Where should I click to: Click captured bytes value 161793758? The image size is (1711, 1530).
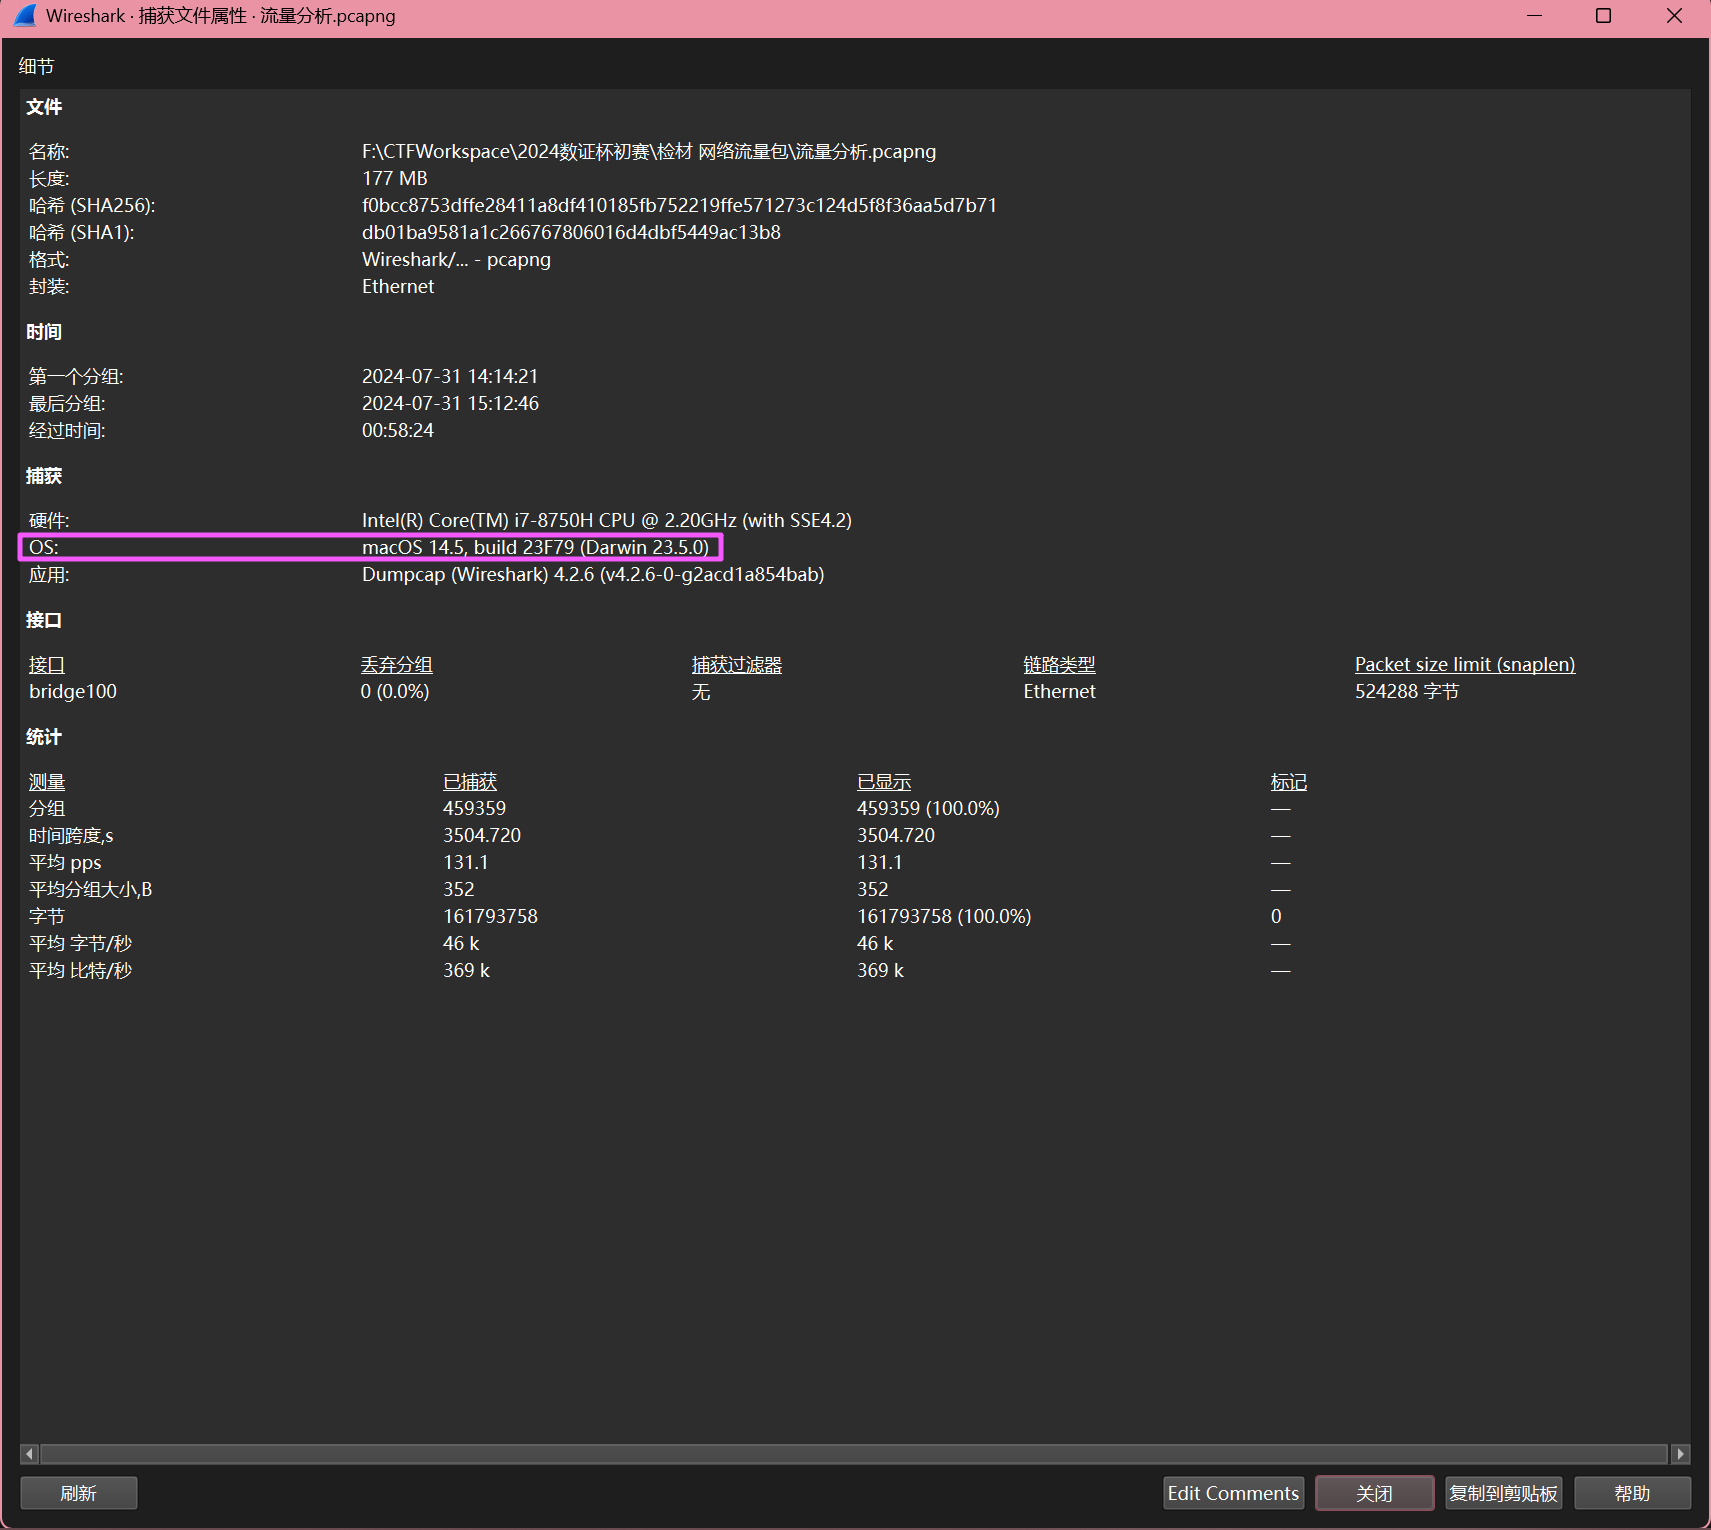[x=491, y=916]
